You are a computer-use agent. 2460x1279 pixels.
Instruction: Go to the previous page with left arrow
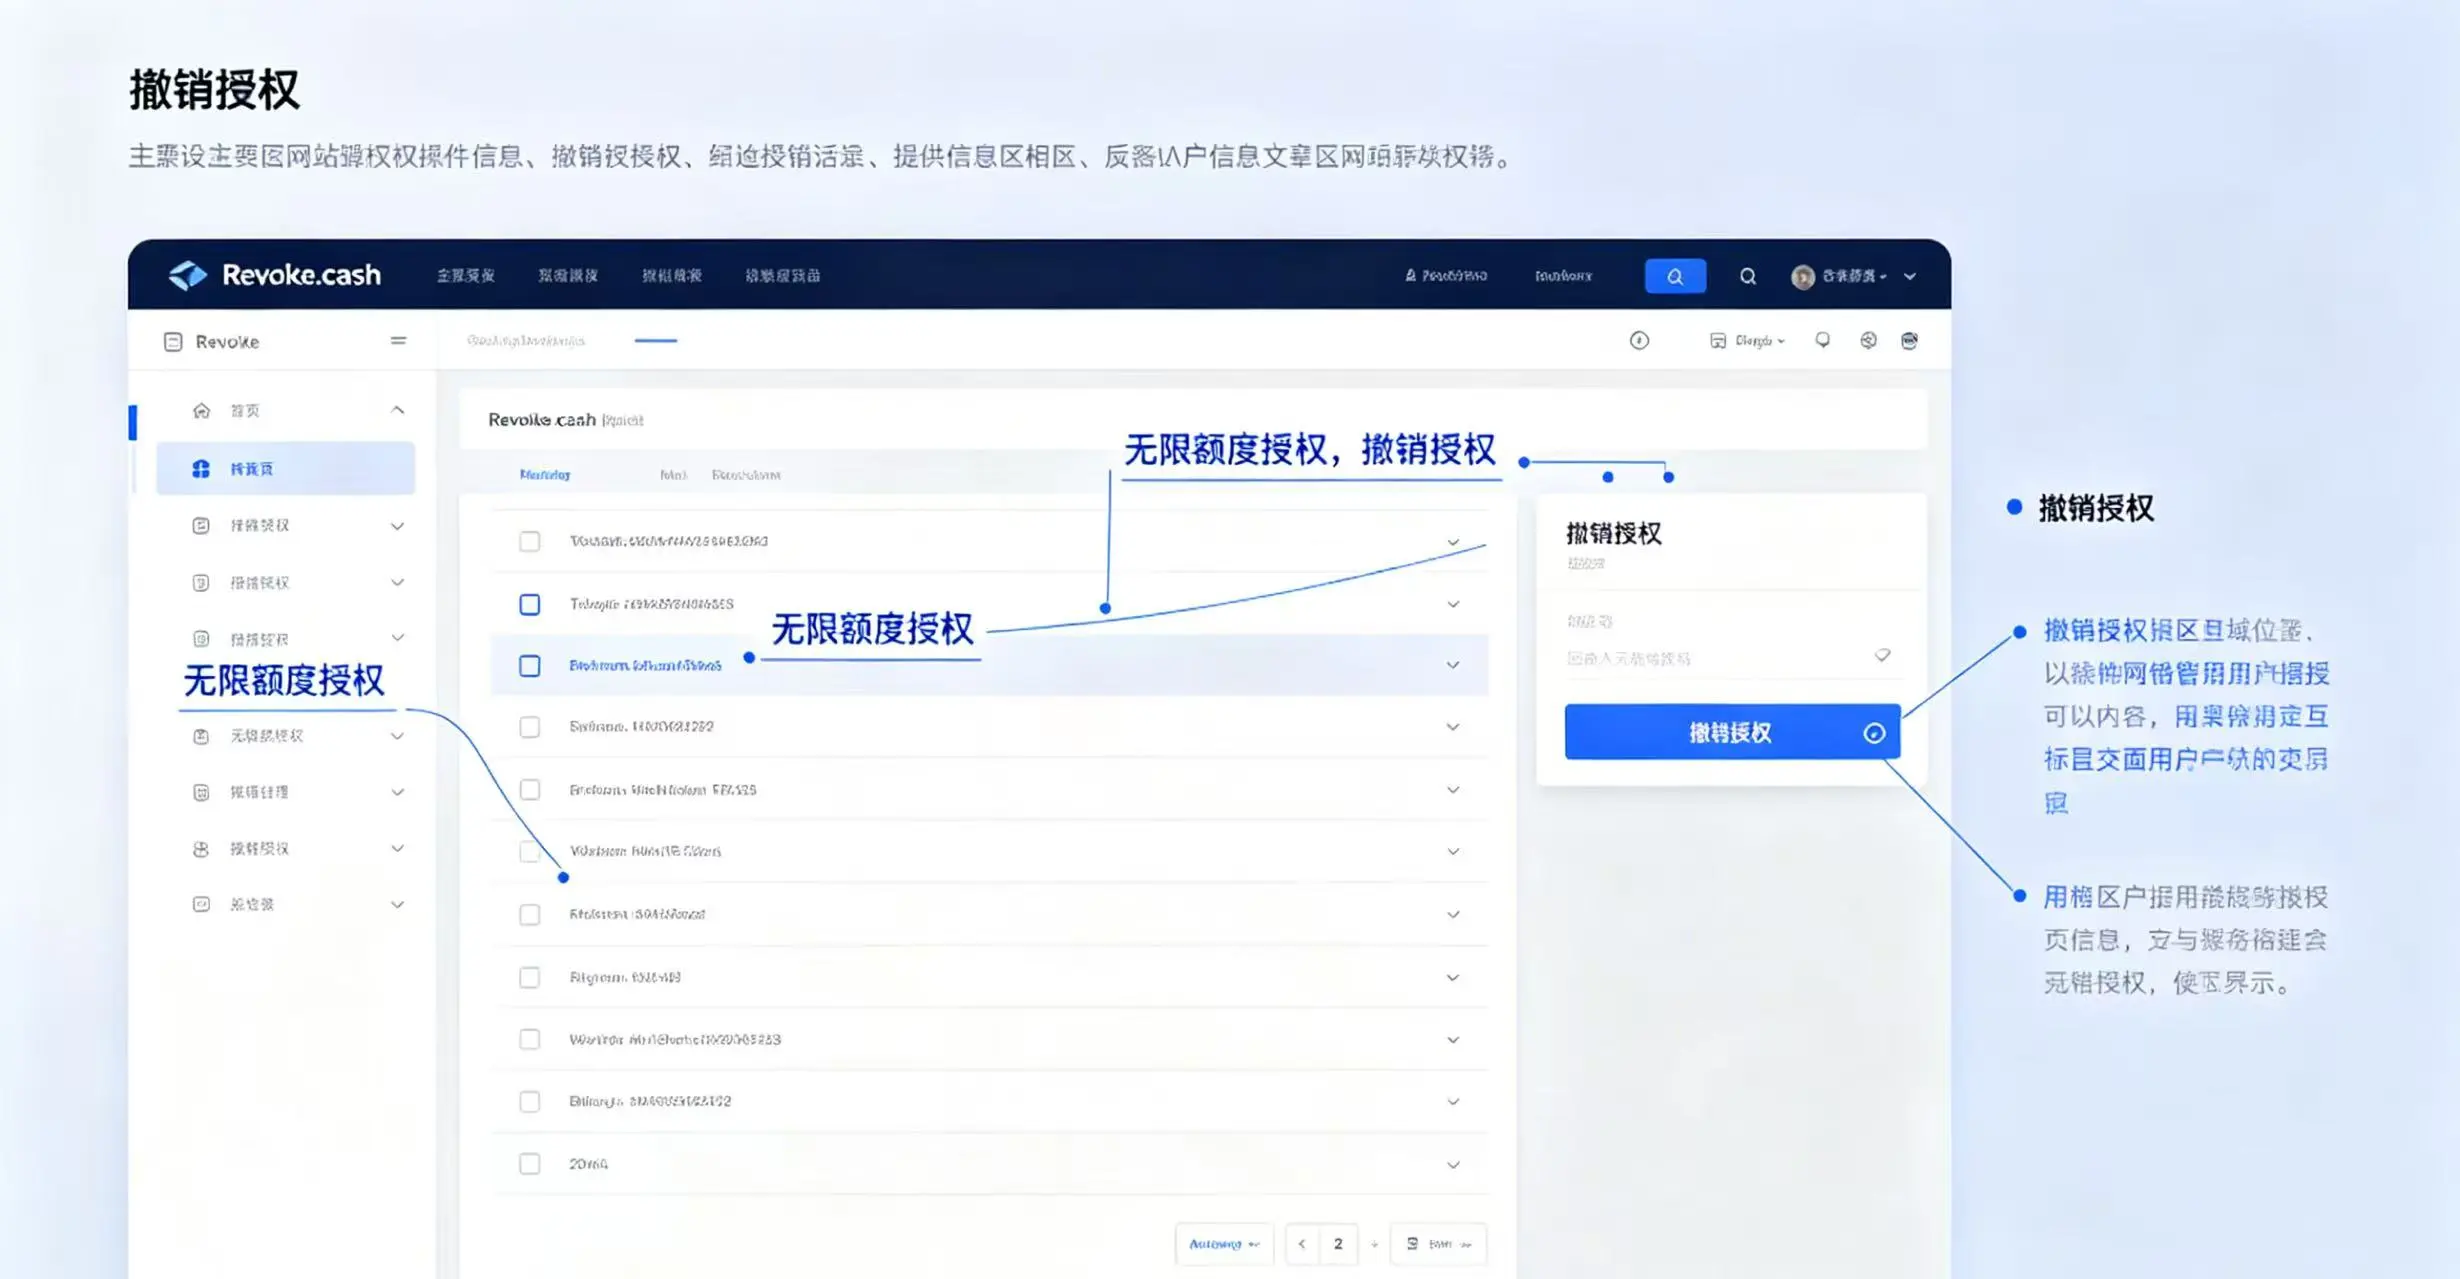click(1301, 1244)
